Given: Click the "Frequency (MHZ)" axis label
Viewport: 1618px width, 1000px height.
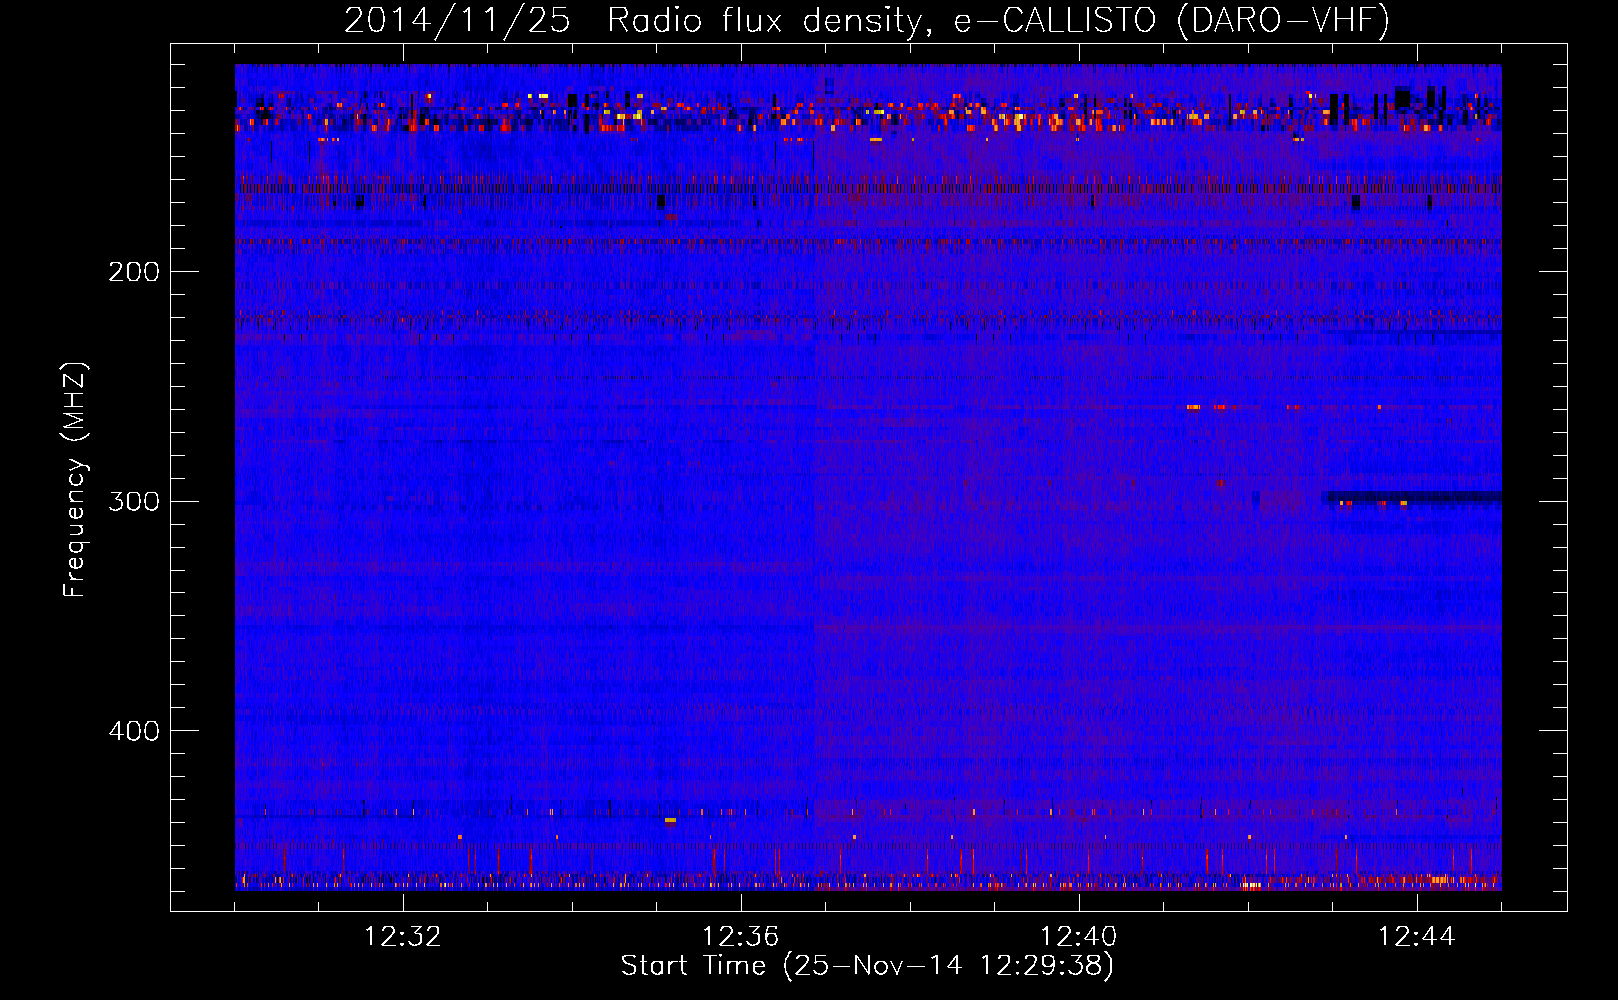Looking at the screenshot, I should click(x=75, y=480).
